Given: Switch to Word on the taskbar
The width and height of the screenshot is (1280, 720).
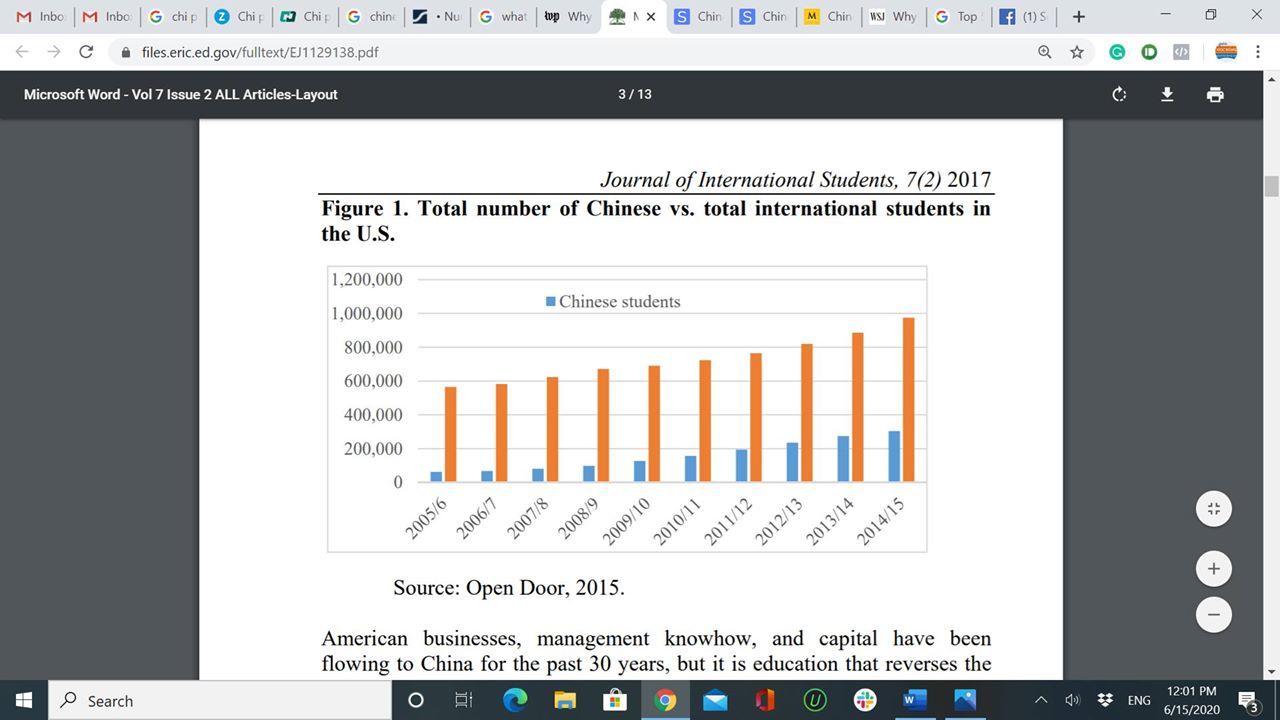Looking at the screenshot, I should point(915,700).
